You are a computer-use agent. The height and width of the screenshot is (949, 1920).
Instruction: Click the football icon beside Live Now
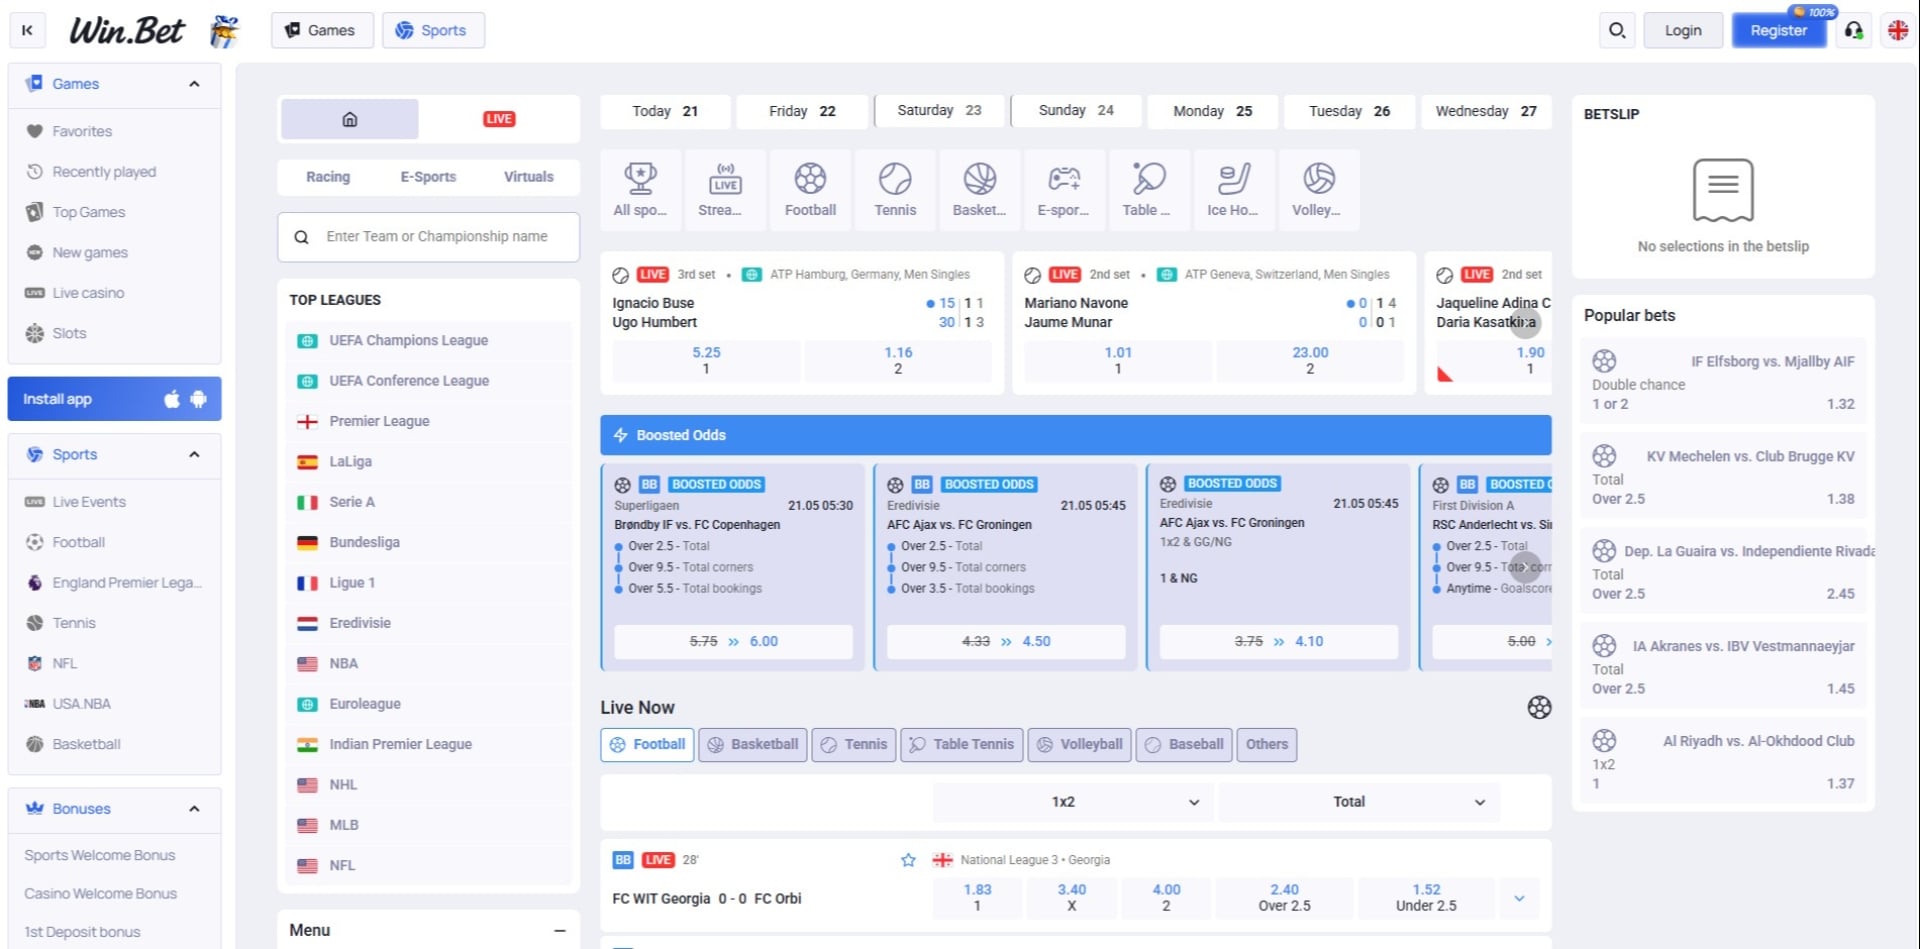click(x=1539, y=707)
